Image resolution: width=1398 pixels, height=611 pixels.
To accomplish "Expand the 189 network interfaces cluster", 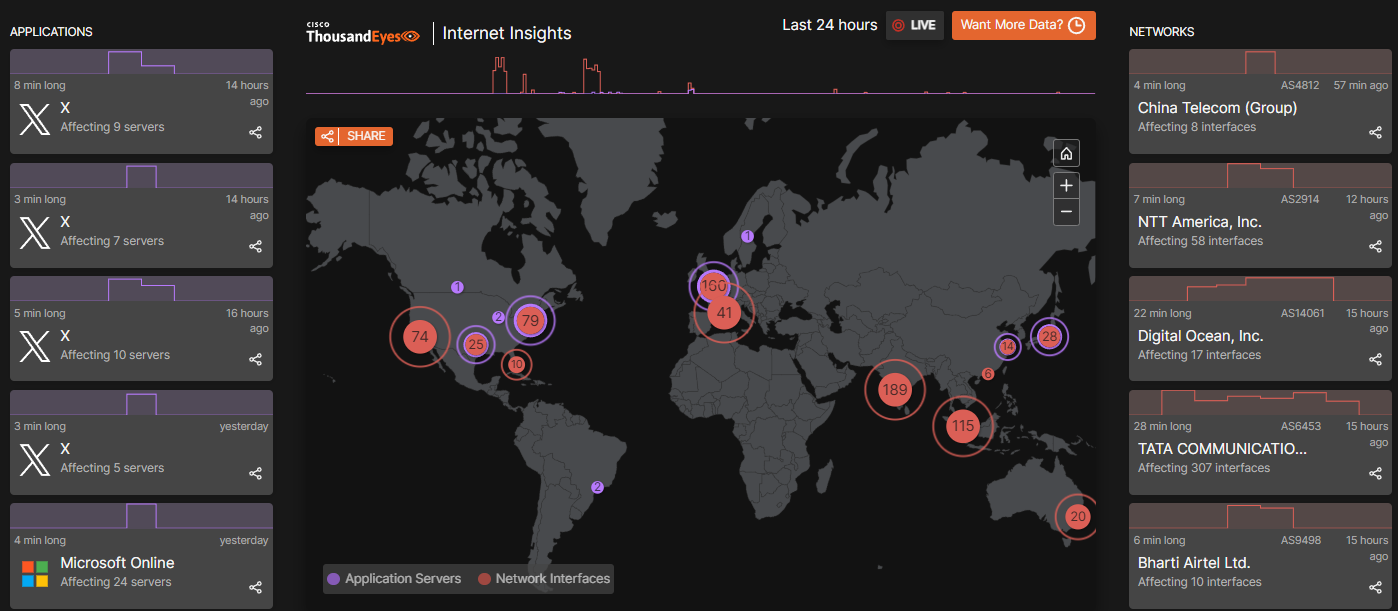I will click(894, 389).
